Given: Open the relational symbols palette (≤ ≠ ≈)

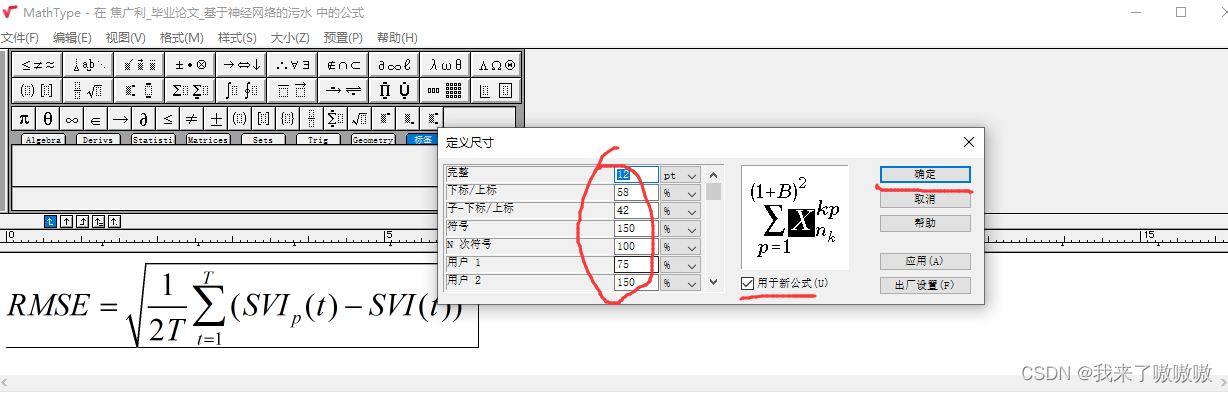Looking at the screenshot, I should (x=36, y=65).
